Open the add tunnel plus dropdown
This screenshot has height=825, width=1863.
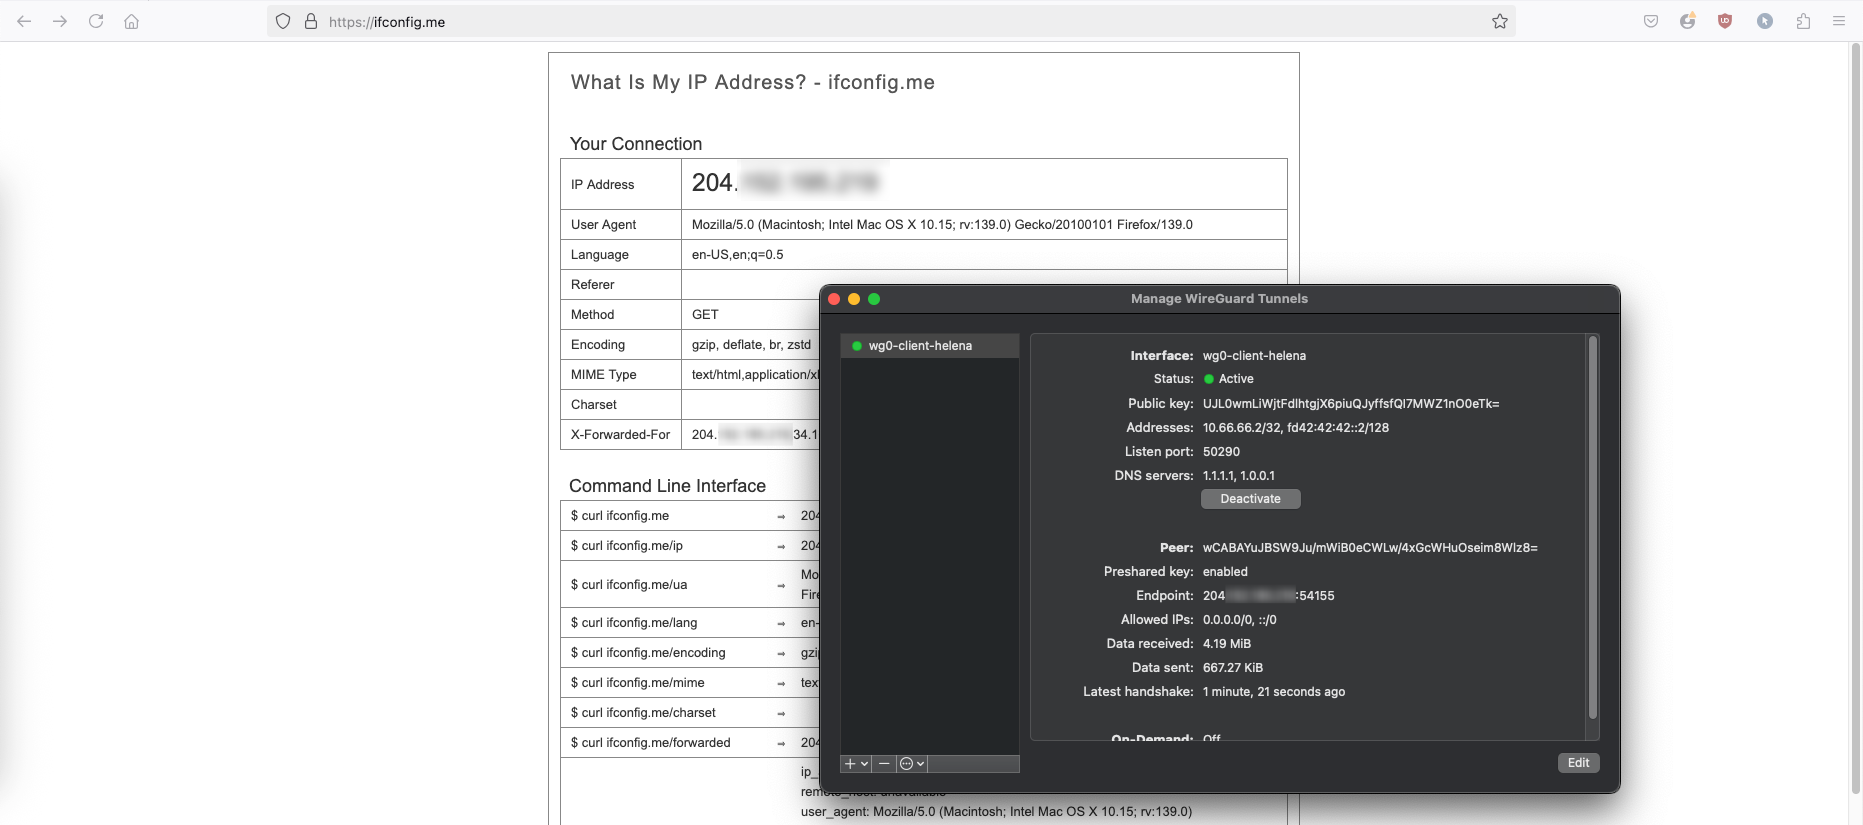pos(856,764)
